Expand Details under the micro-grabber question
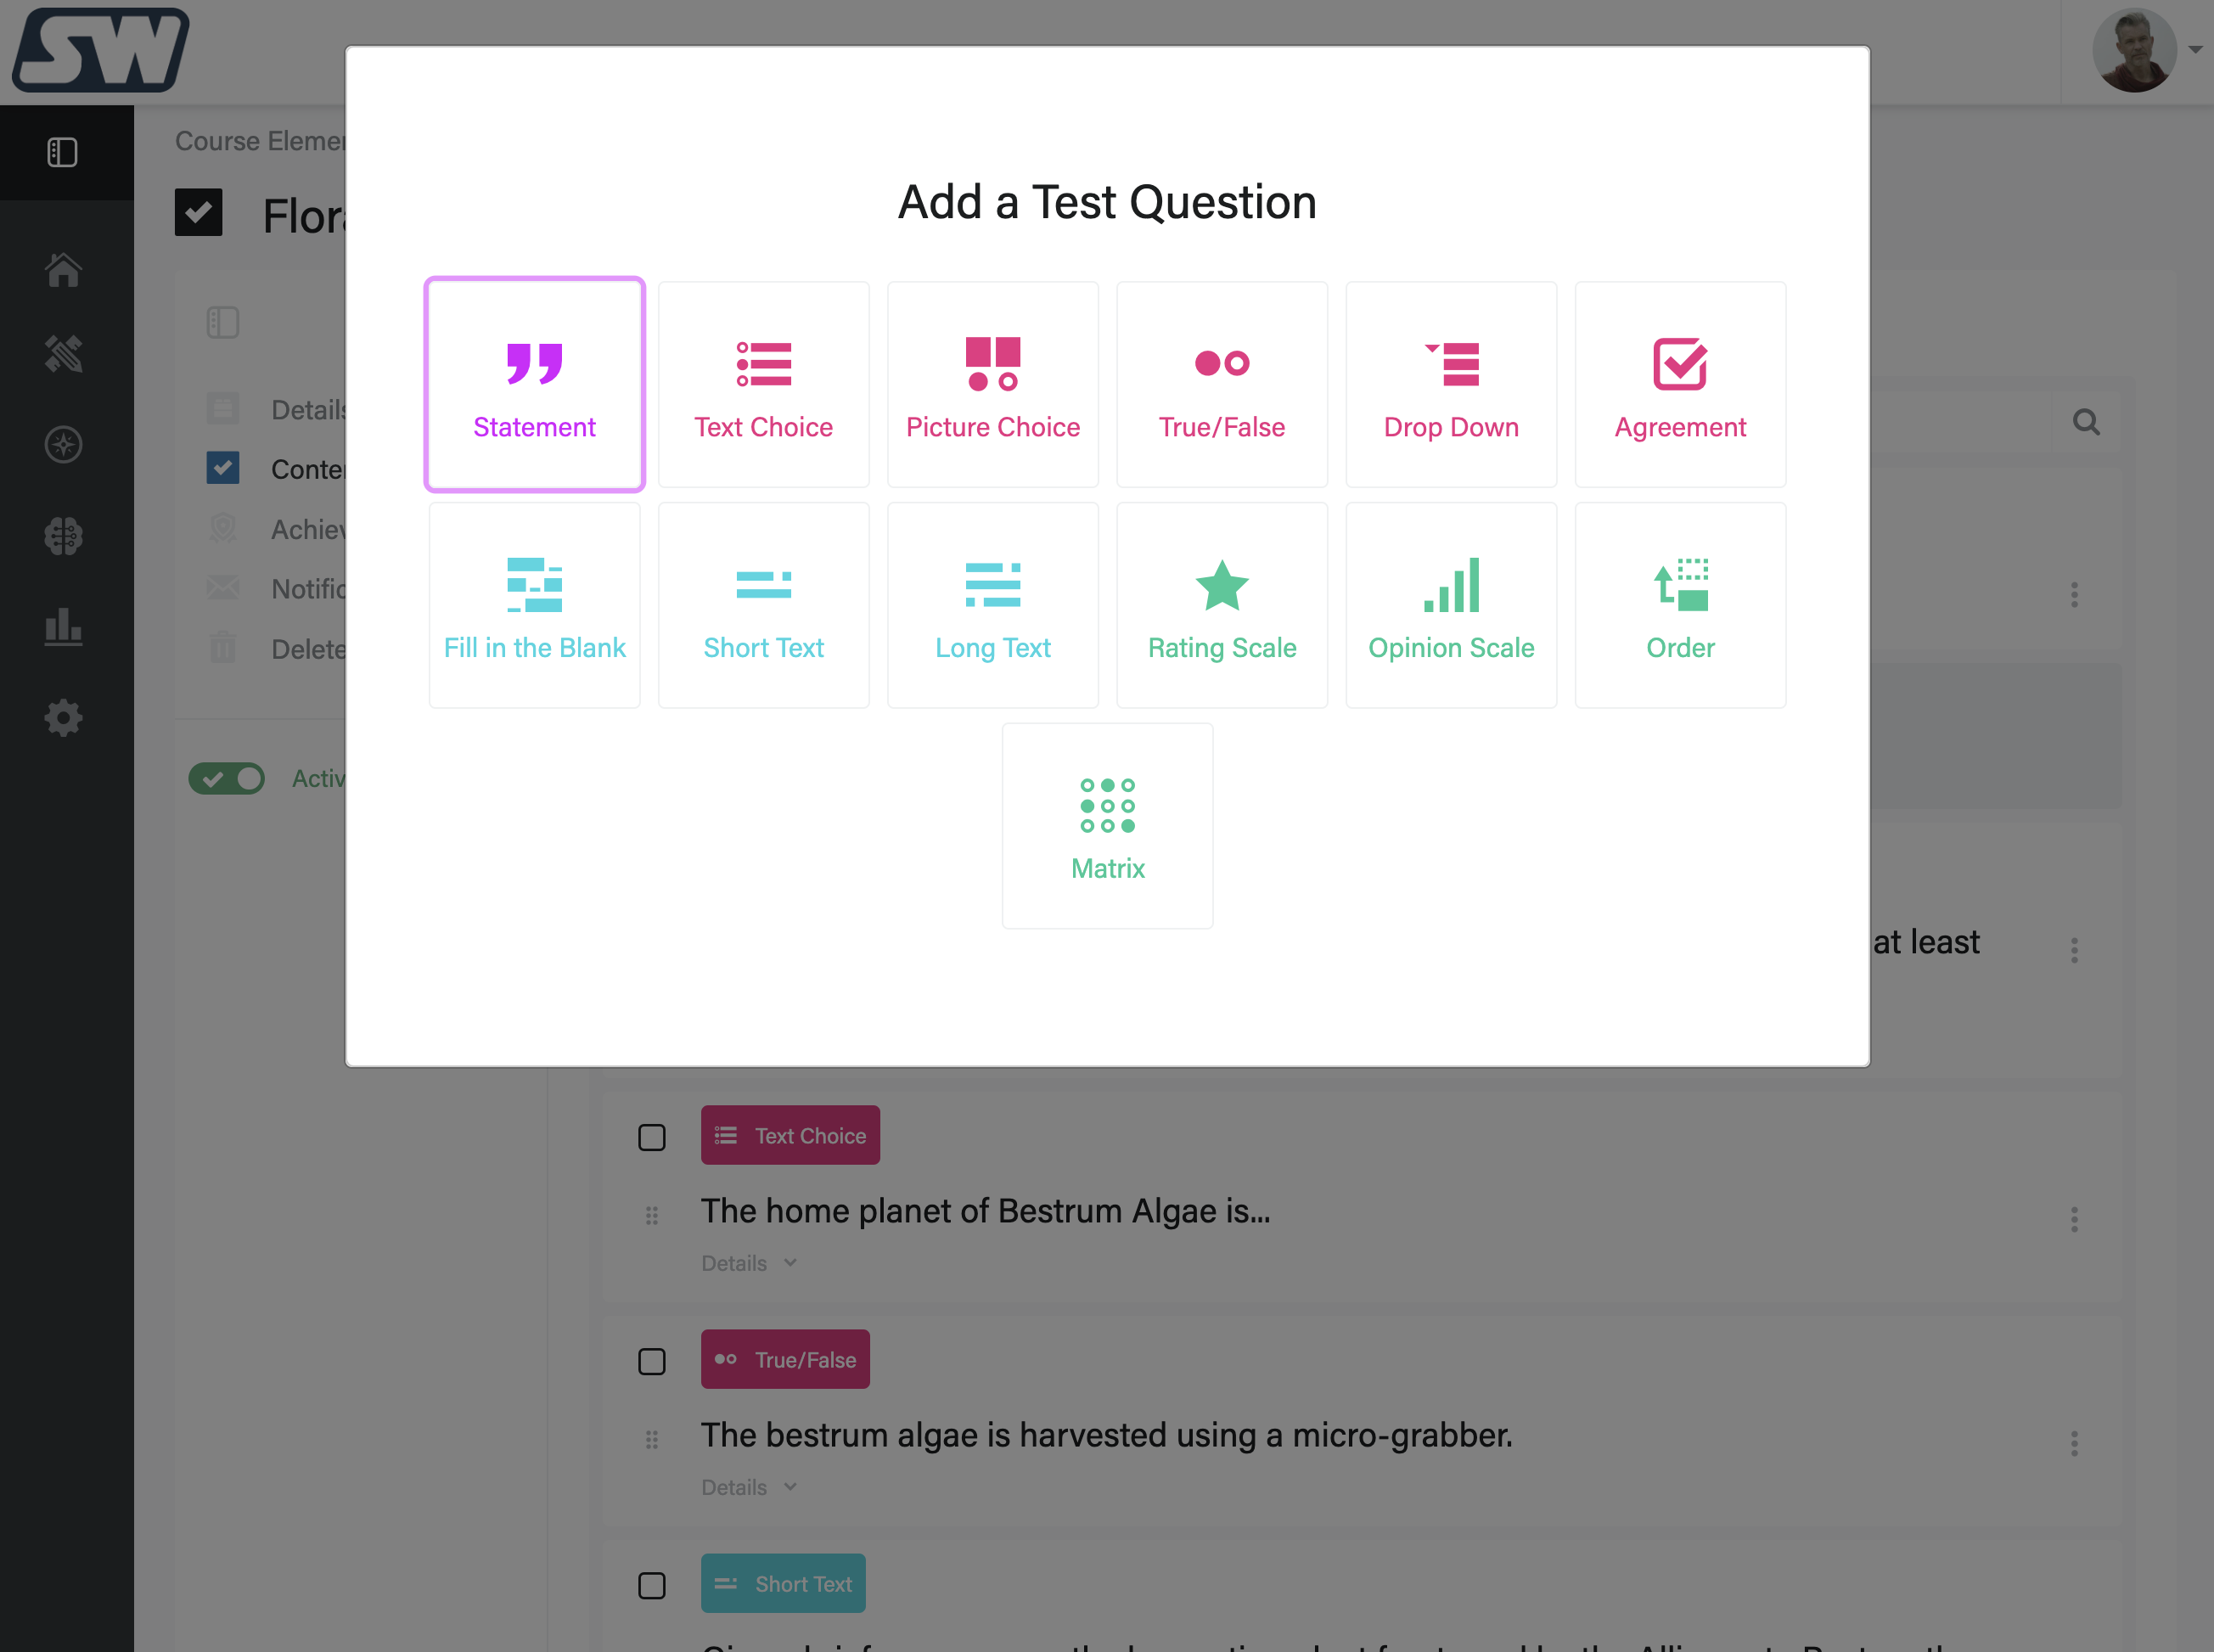 tap(748, 1487)
